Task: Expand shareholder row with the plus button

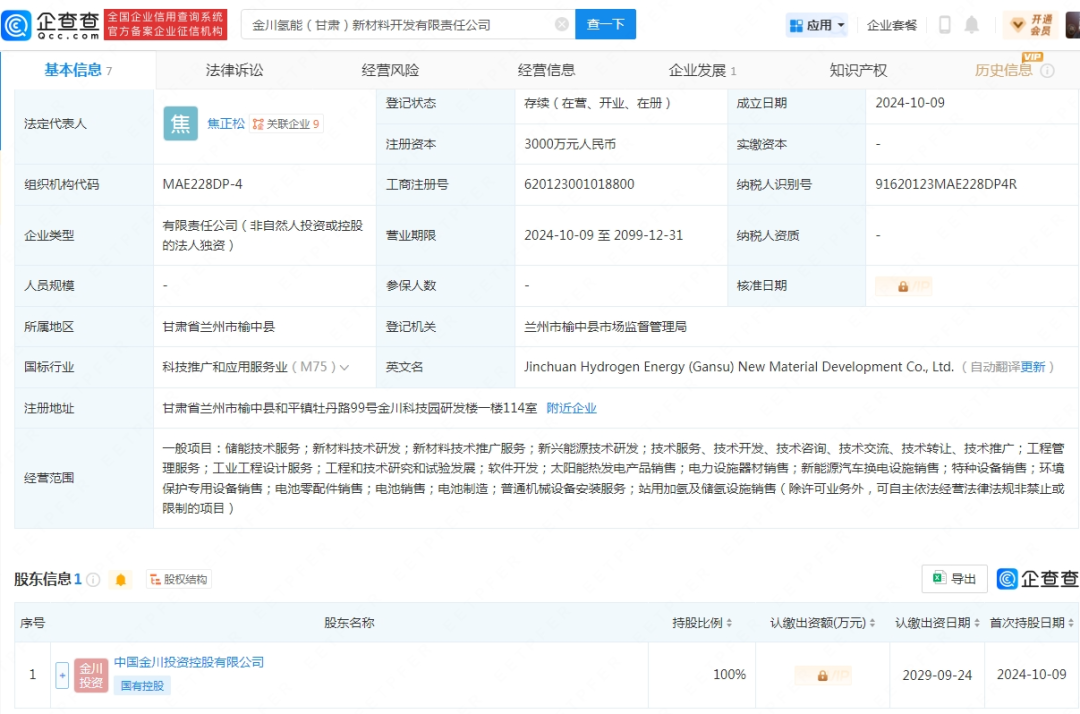Action: click(62, 675)
